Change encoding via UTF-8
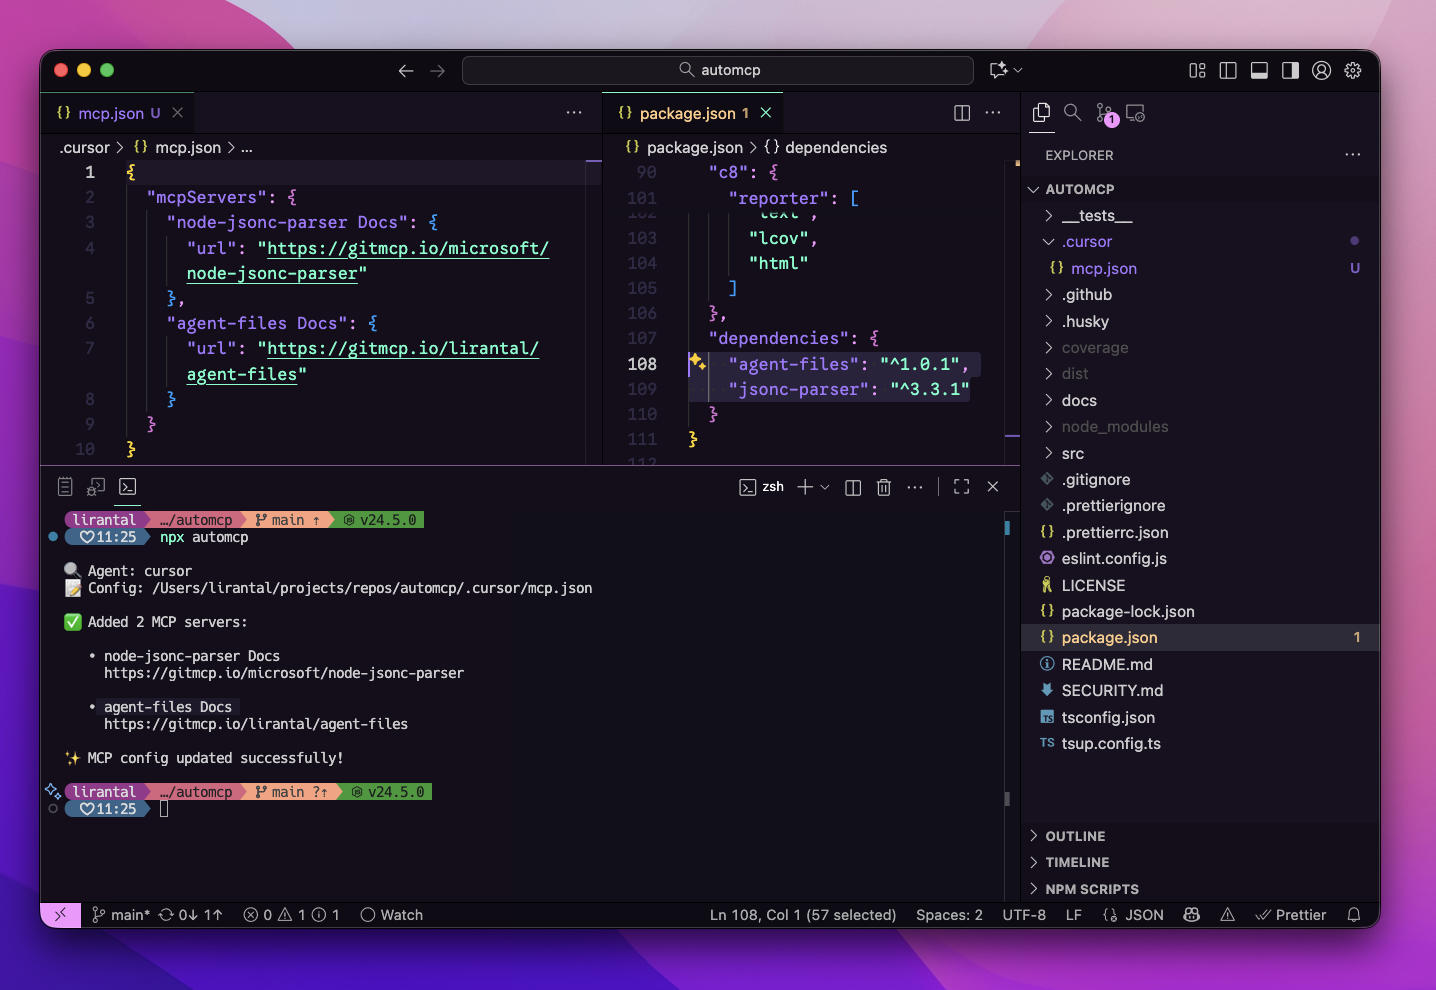The image size is (1436, 990). [x=1024, y=915]
